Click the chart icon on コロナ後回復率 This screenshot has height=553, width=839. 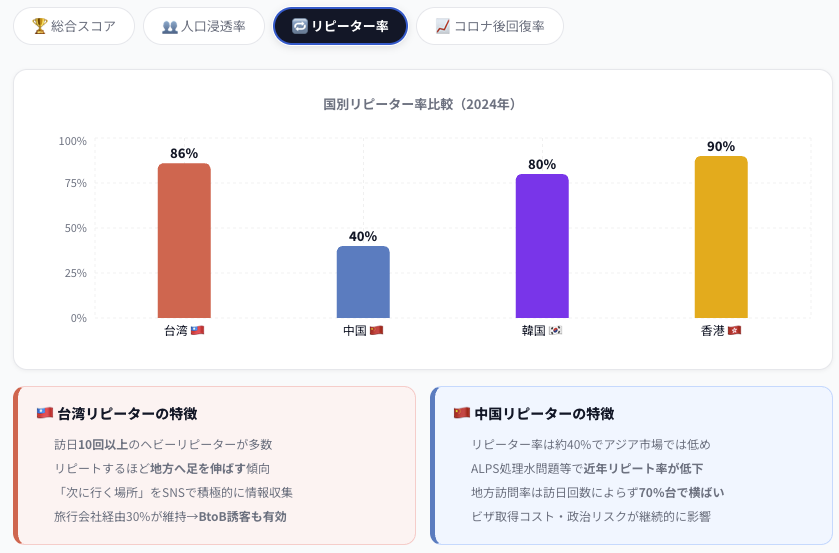pyautogui.click(x=443, y=26)
